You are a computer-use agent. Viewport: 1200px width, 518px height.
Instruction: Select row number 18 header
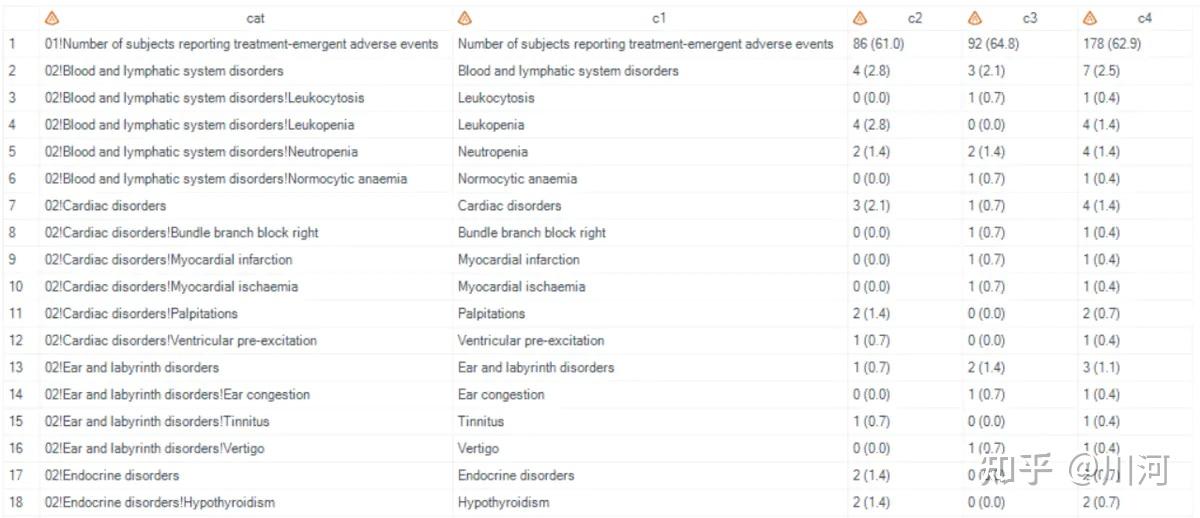point(15,502)
